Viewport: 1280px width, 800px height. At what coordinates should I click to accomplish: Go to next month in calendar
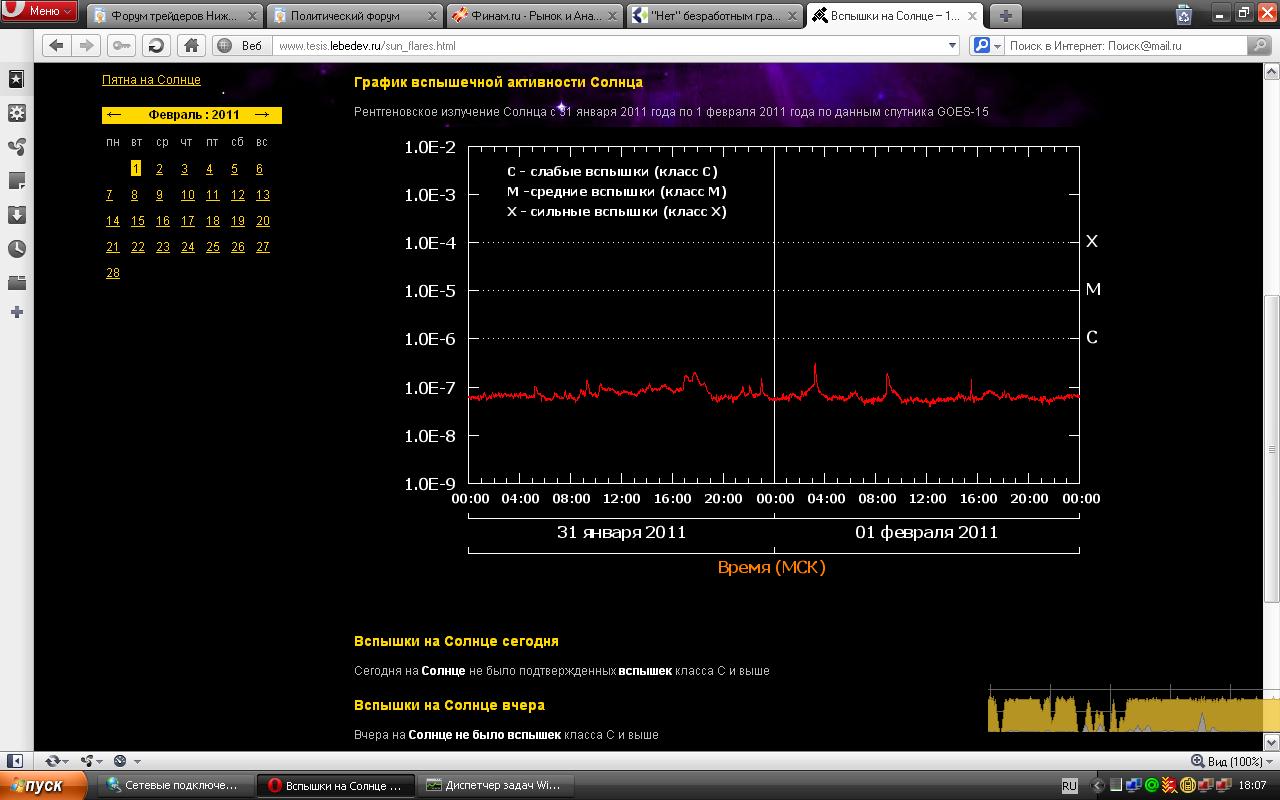(x=262, y=115)
